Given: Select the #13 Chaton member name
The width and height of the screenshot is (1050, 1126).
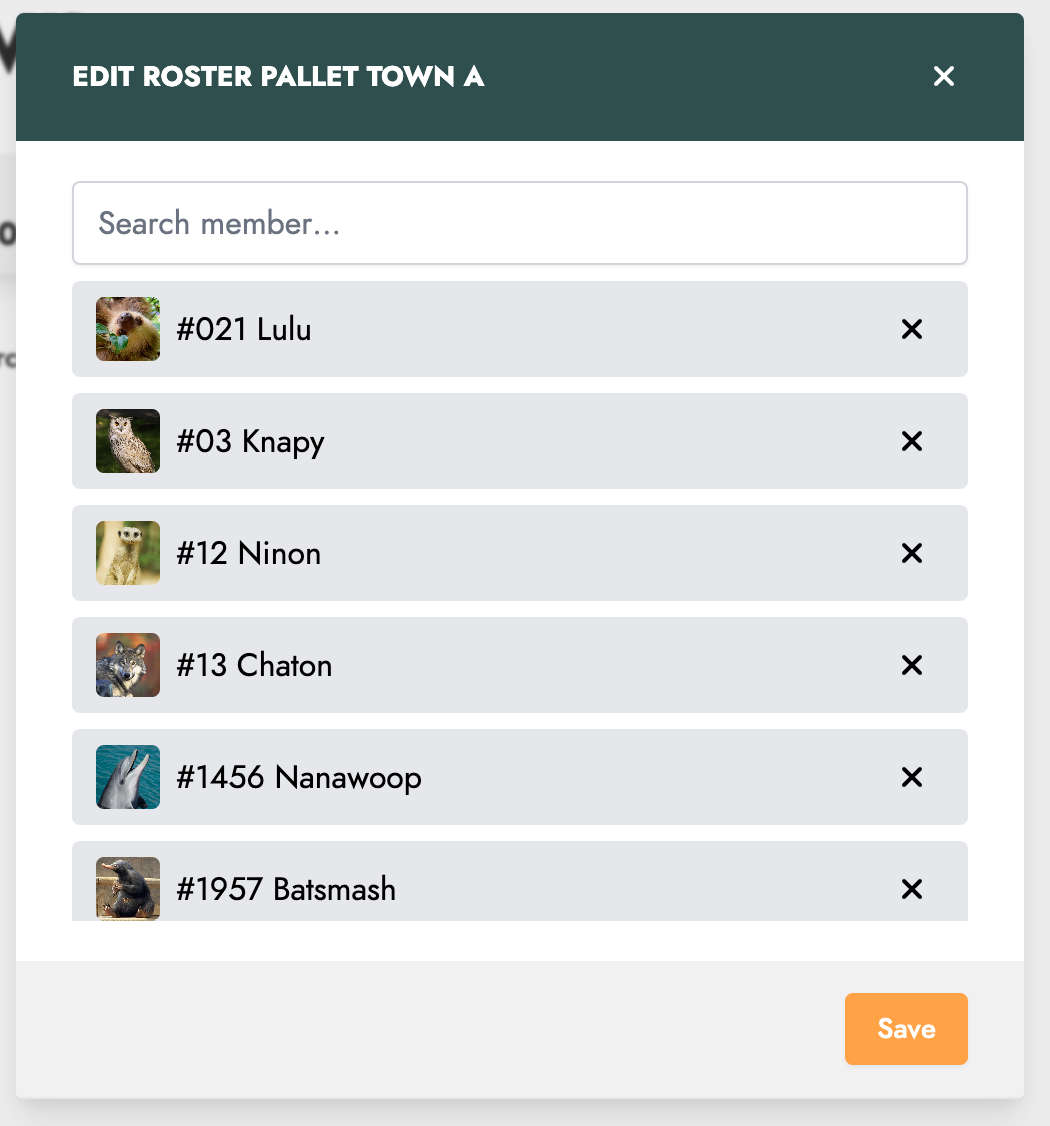Looking at the screenshot, I should point(254,666).
